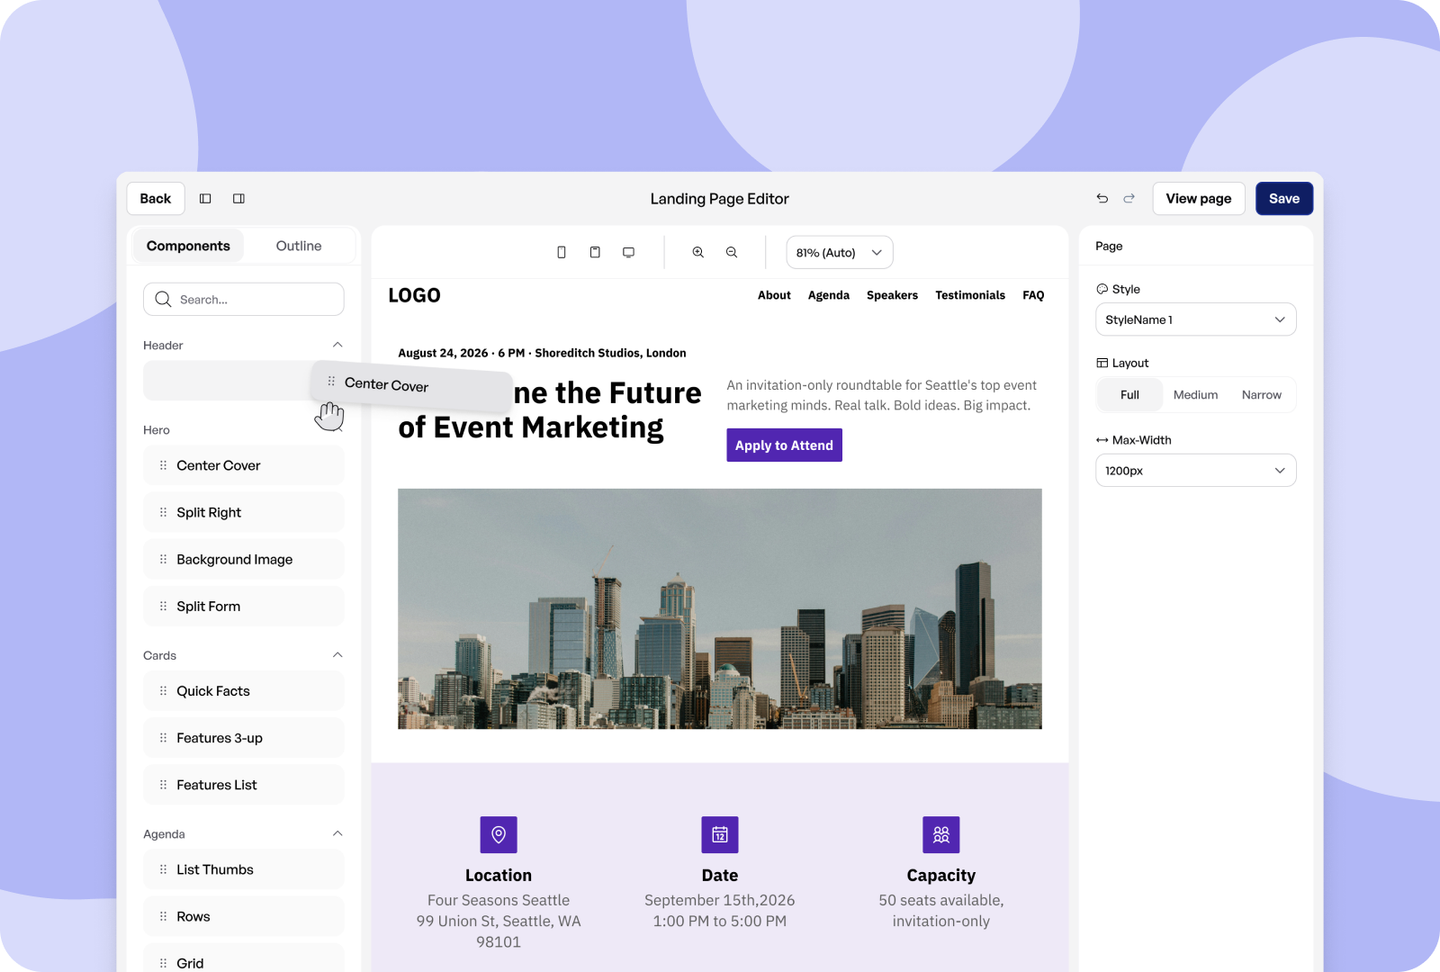1440x972 pixels.
Task: Click the Max-Width label
Action: (x=1142, y=440)
